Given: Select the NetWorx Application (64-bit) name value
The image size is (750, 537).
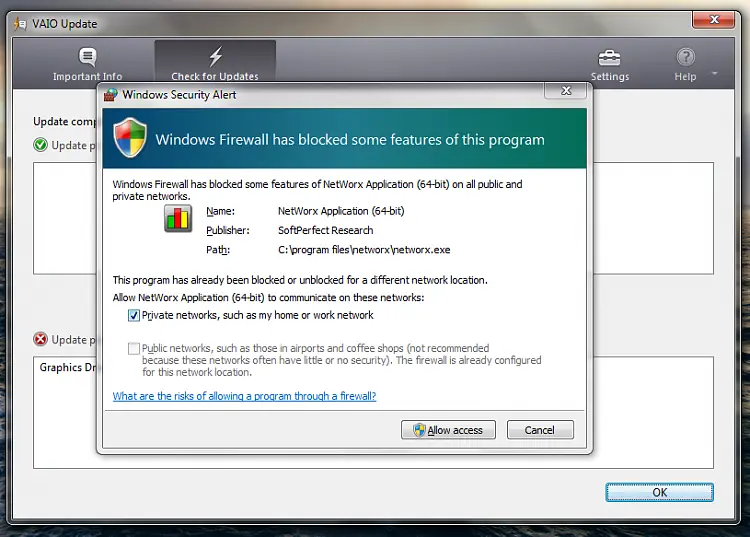Looking at the screenshot, I should [x=341, y=211].
